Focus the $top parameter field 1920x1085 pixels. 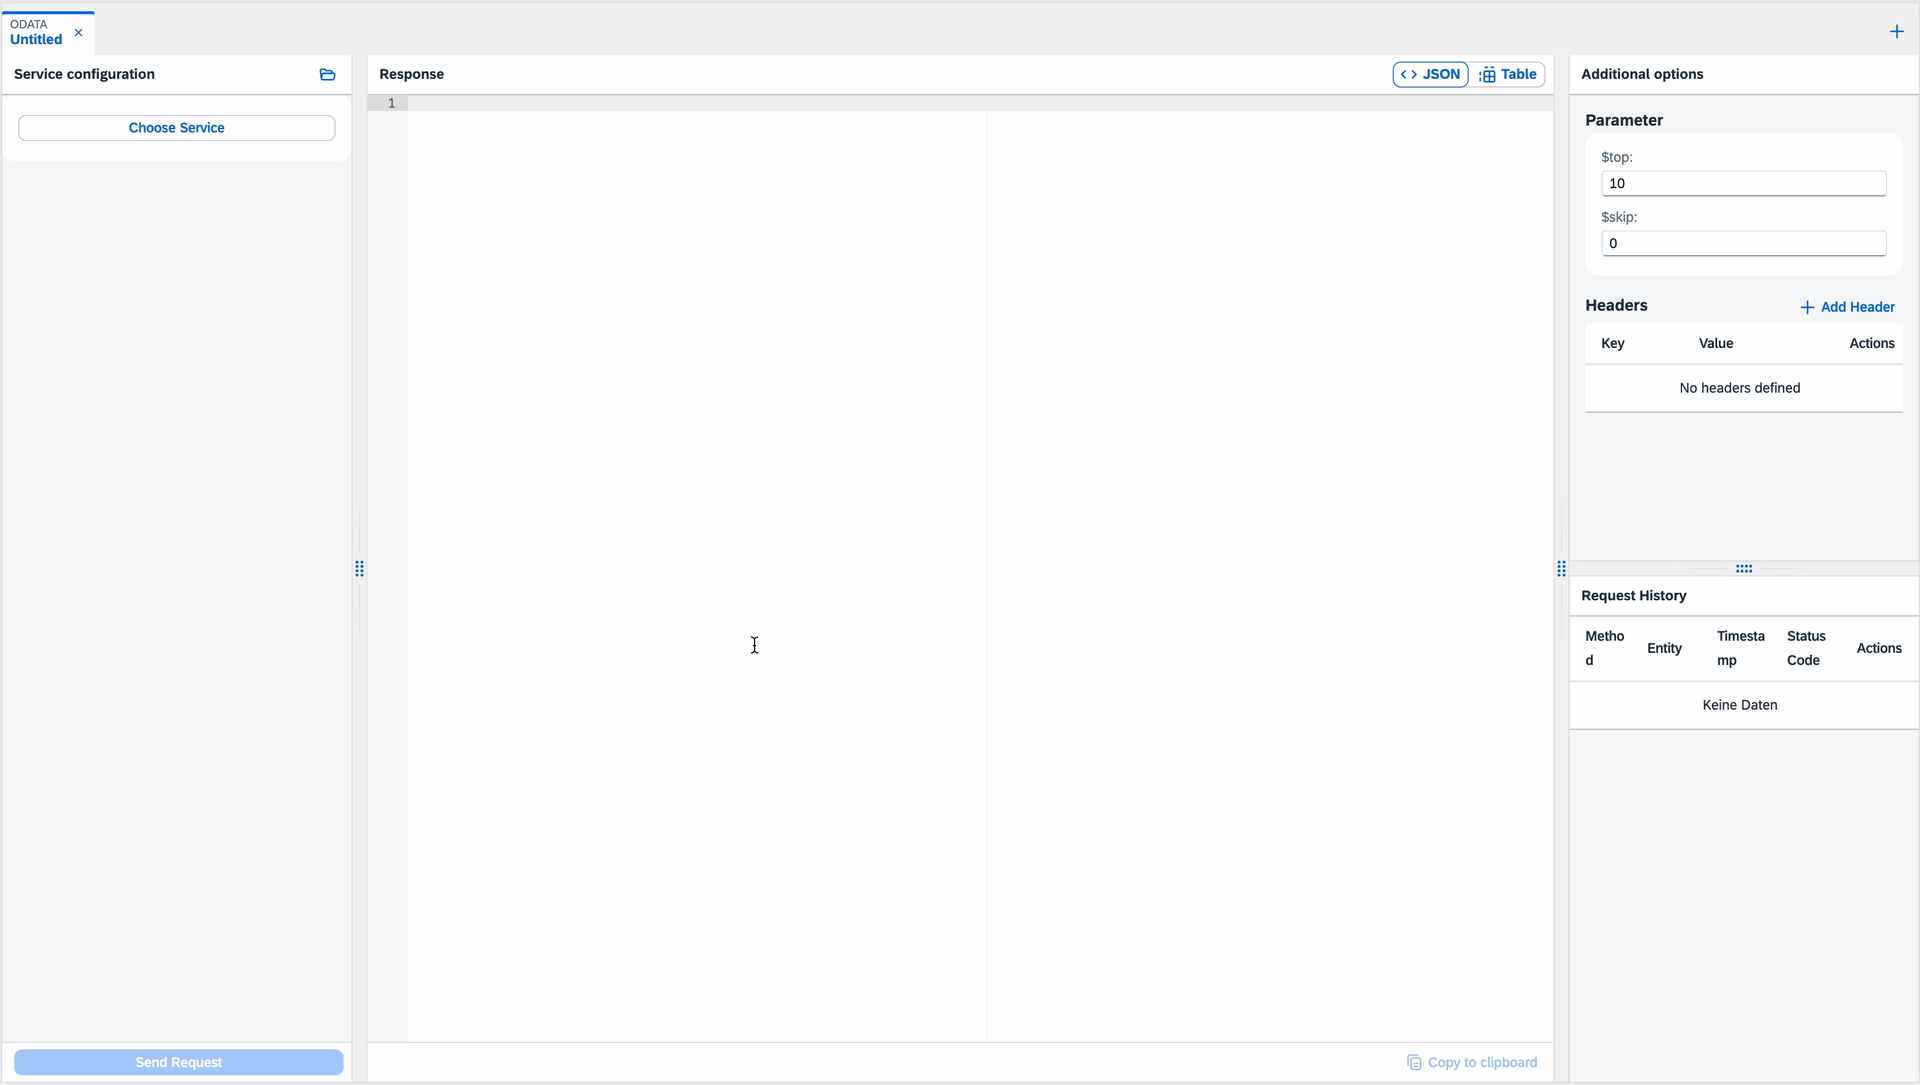click(1743, 184)
